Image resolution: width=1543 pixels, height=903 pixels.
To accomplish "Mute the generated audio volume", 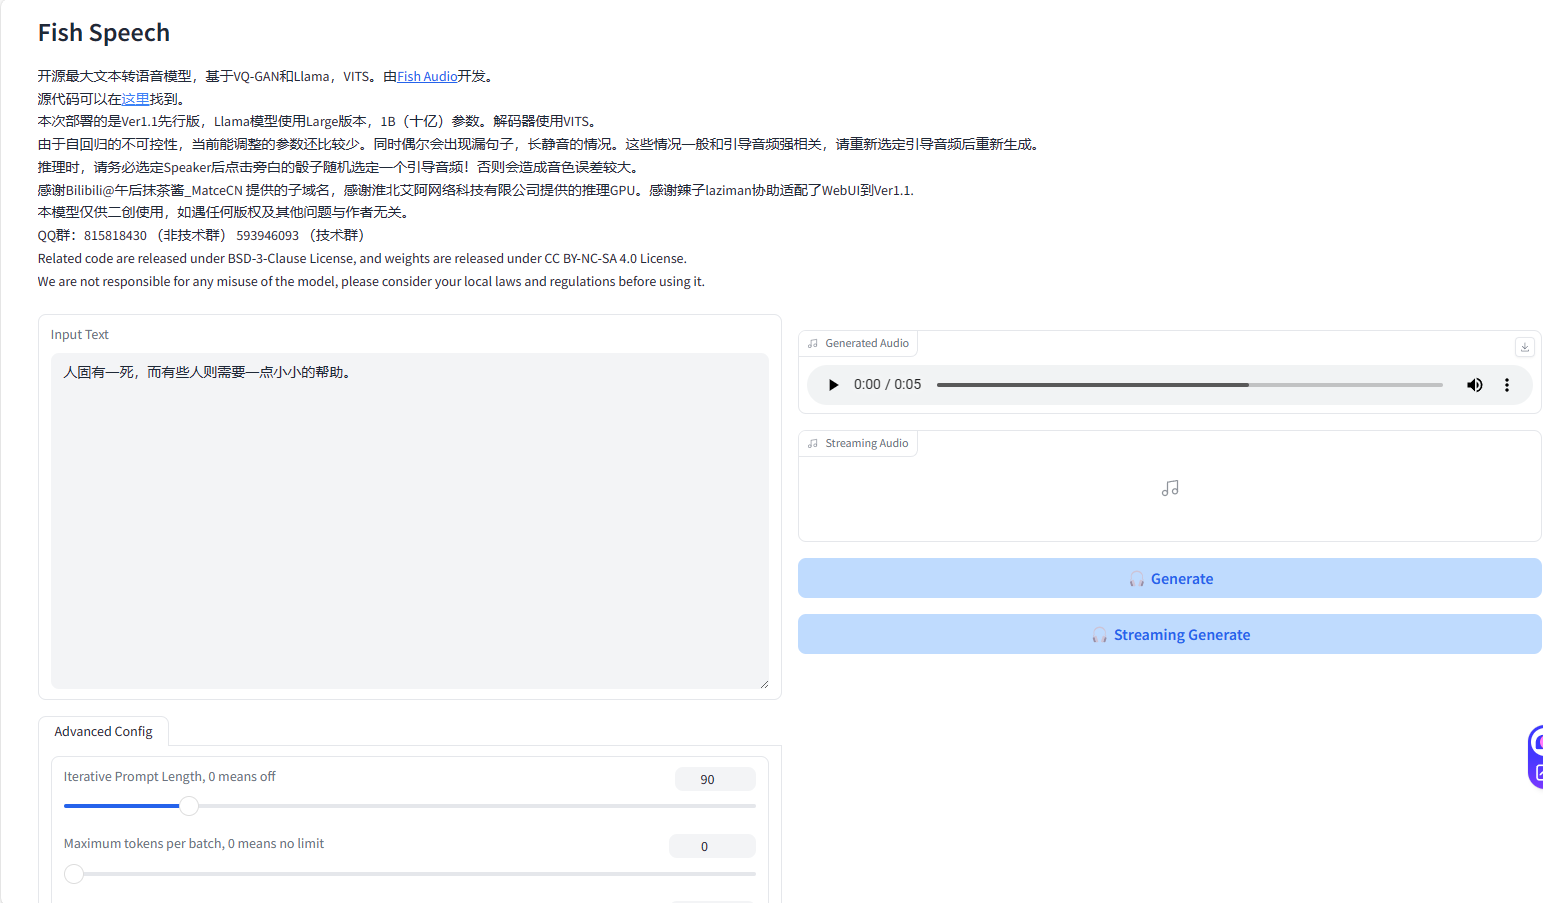I will coord(1474,385).
